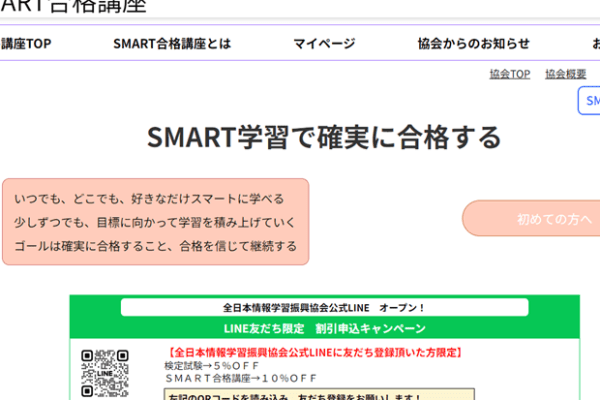Image resolution: width=600 pixels, height=400 pixels.
Task: Click the line starting with 少しずつでも
Action: 156,222
